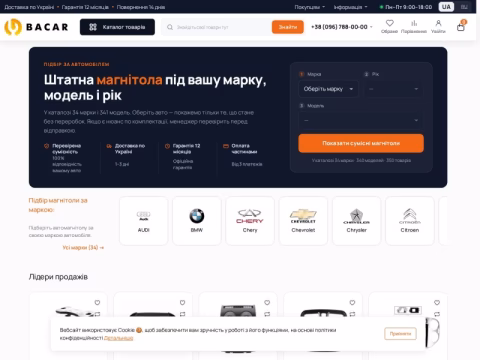Select the BMW brand card
This screenshot has width=480, height=360.
pyautogui.click(x=197, y=221)
